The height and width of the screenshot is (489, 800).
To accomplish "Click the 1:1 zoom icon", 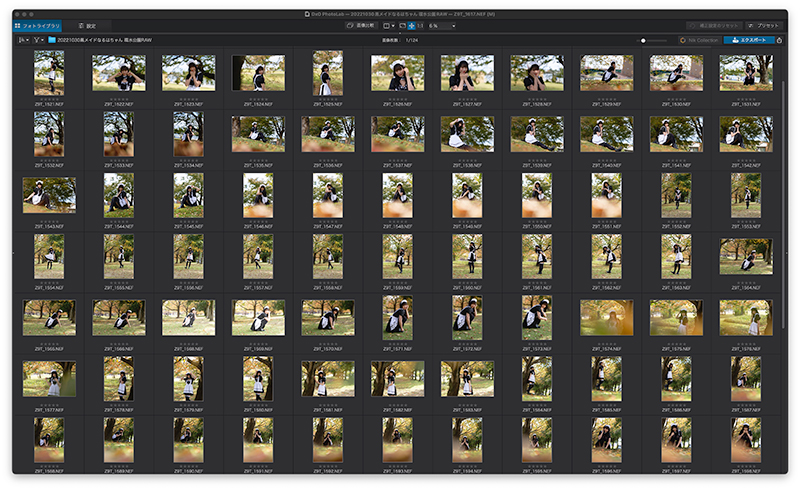I will pos(420,26).
